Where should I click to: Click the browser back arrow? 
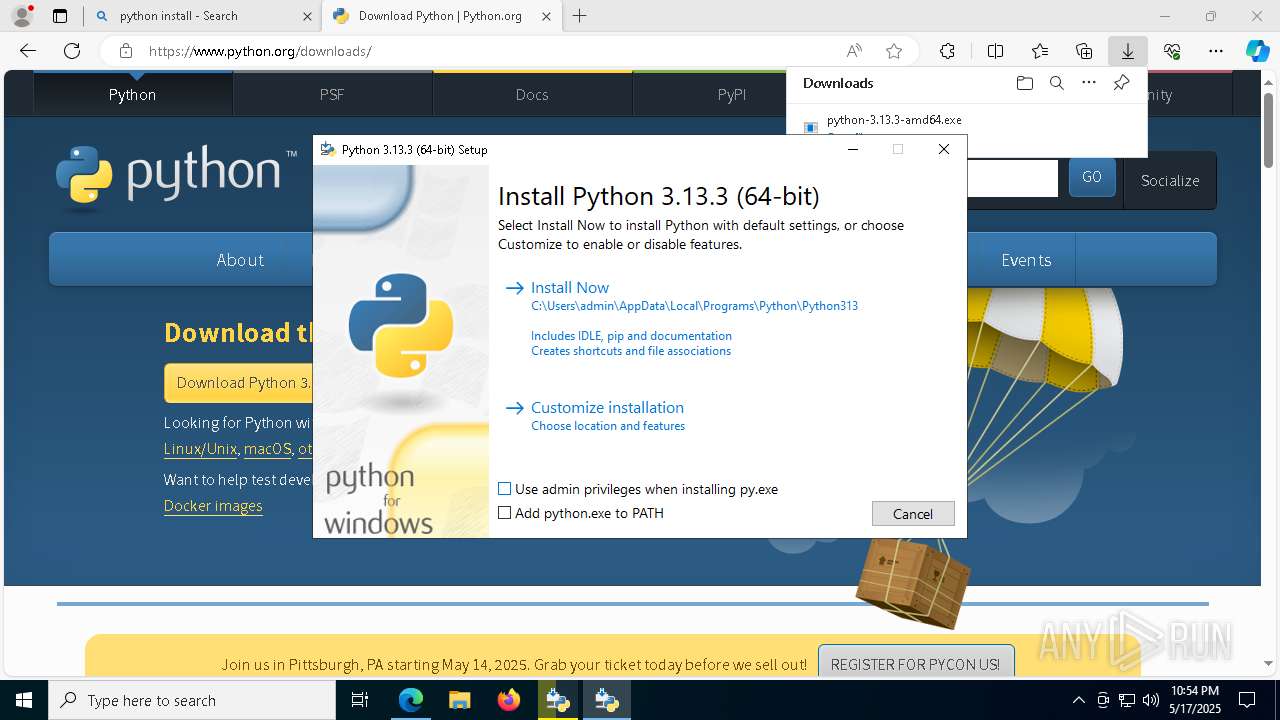tap(28, 51)
